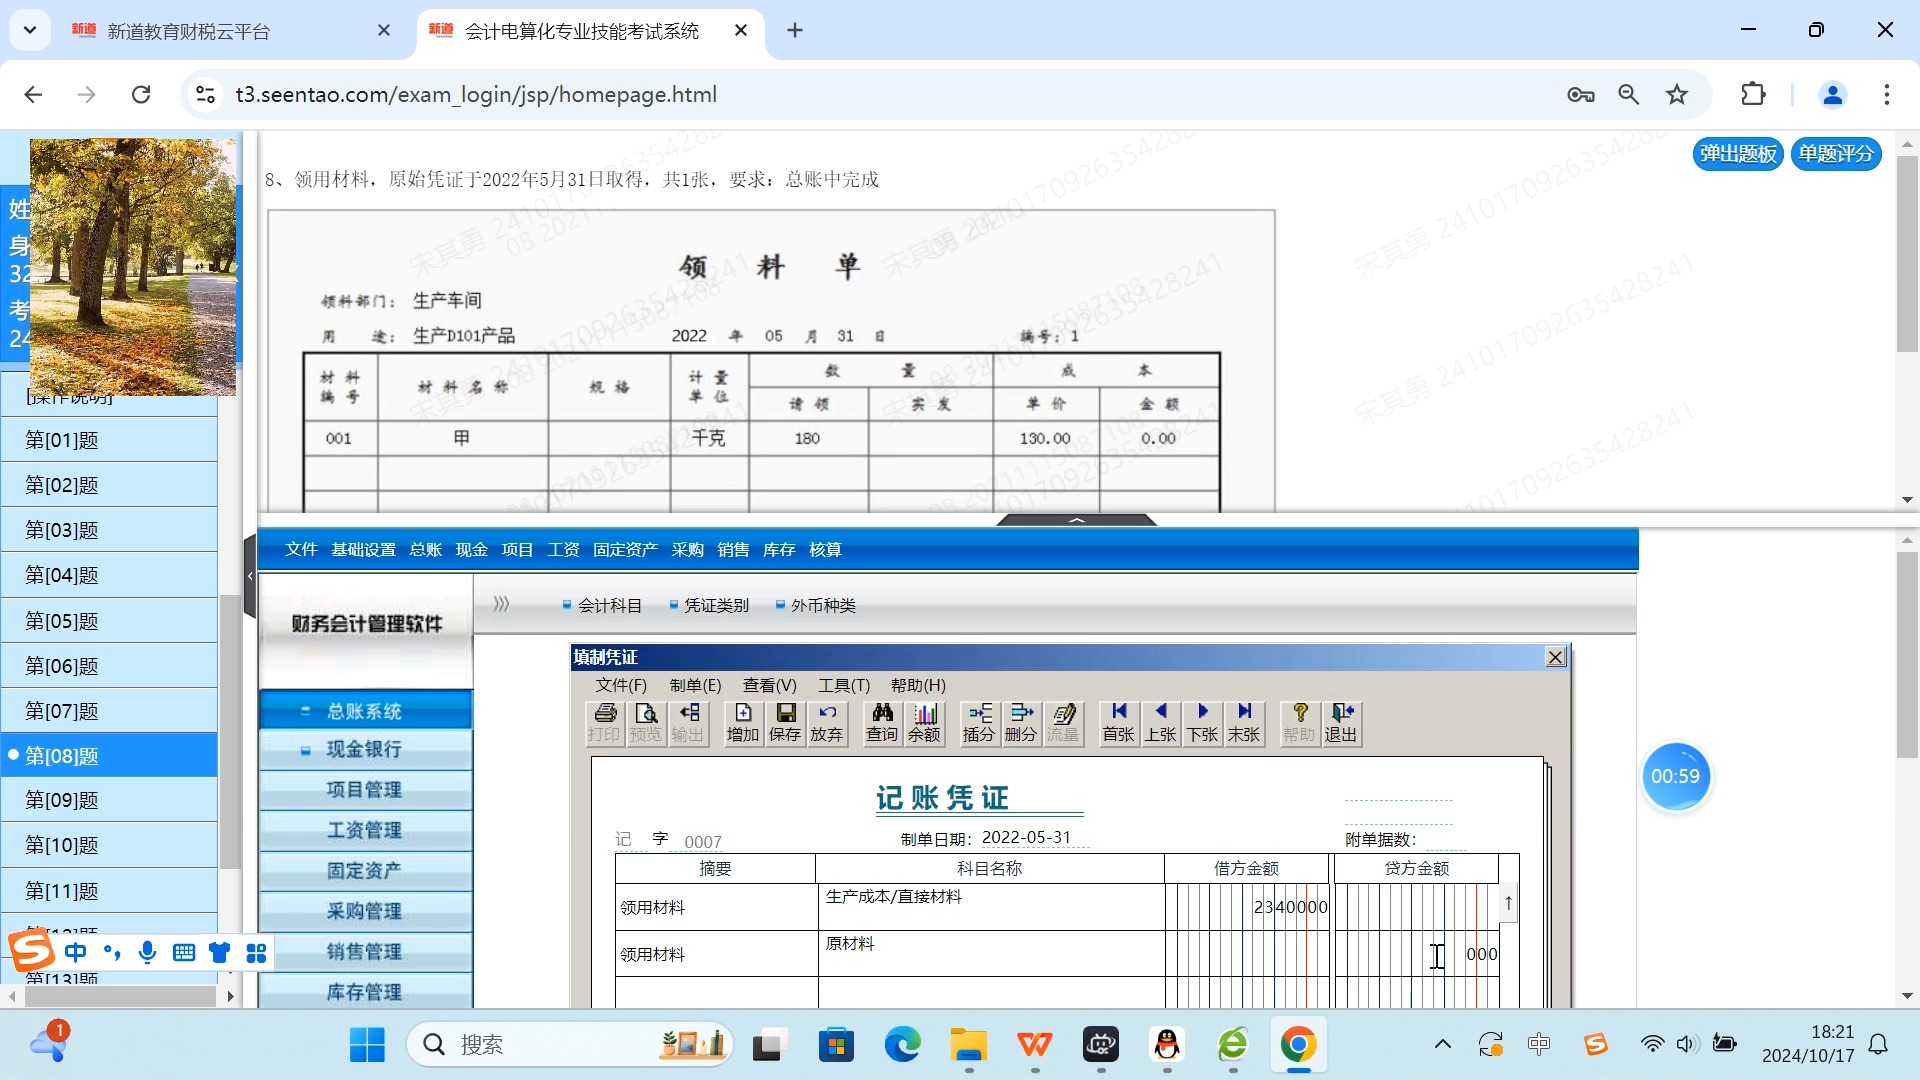Click the 放弃 (Discard) toolbar icon
Image resolution: width=1920 pixels, height=1080 pixels.
point(826,722)
